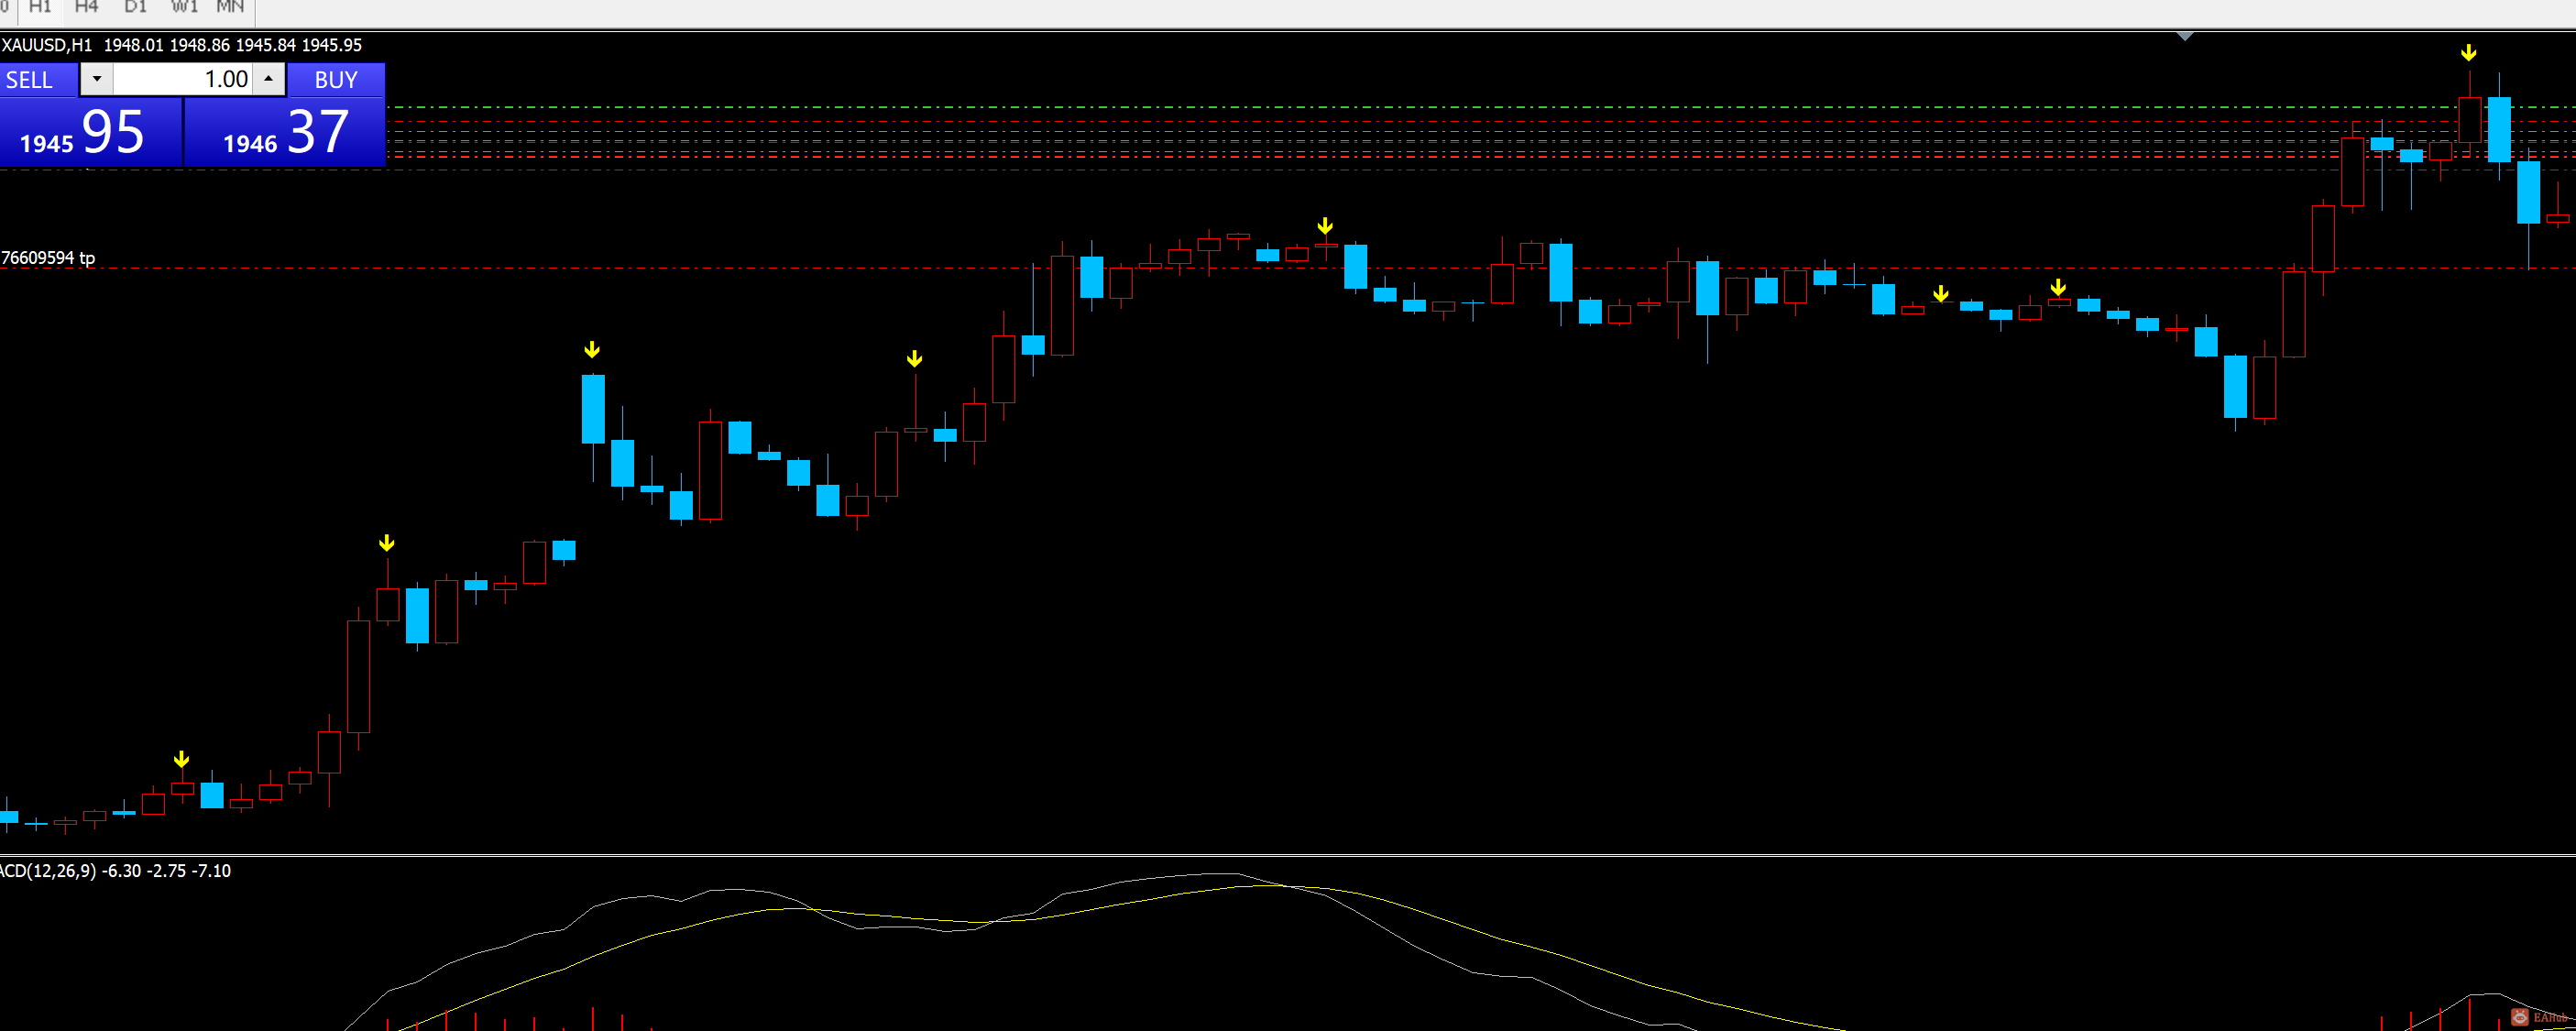Select the 76609594 tp line label
The width and height of the screenshot is (2576, 1031).
pos(48,258)
